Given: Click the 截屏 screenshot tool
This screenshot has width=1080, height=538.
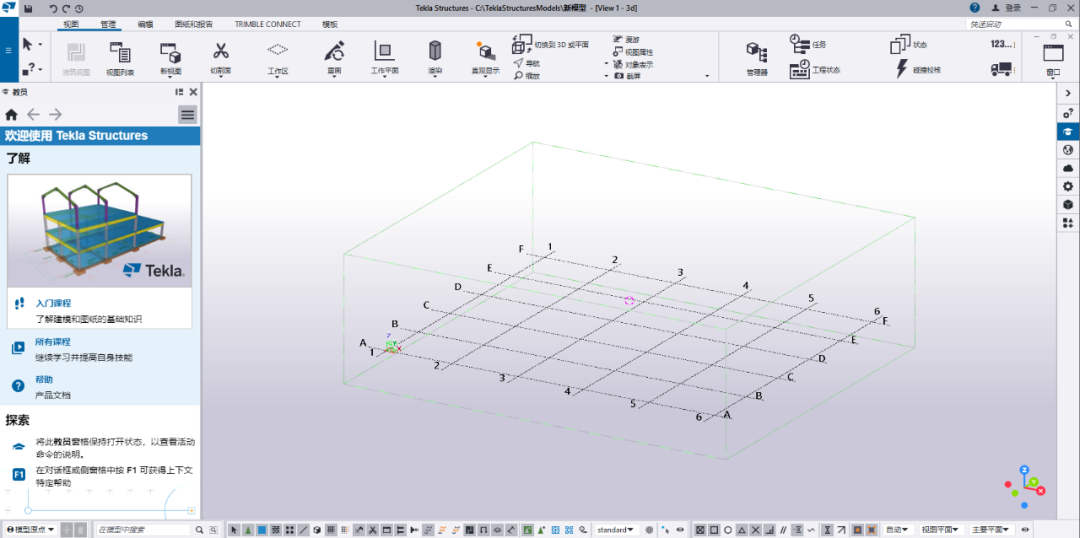Looking at the screenshot, I should click(627, 75).
